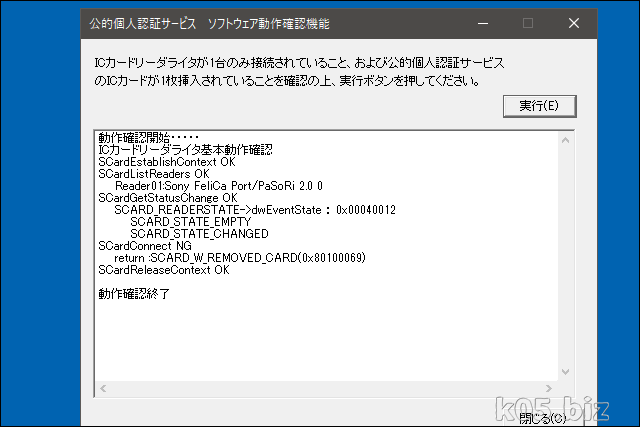Click the 閉じる(C) close button
Image resolution: width=640 pixels, height=427 pixels.
[x=542, y=418]
